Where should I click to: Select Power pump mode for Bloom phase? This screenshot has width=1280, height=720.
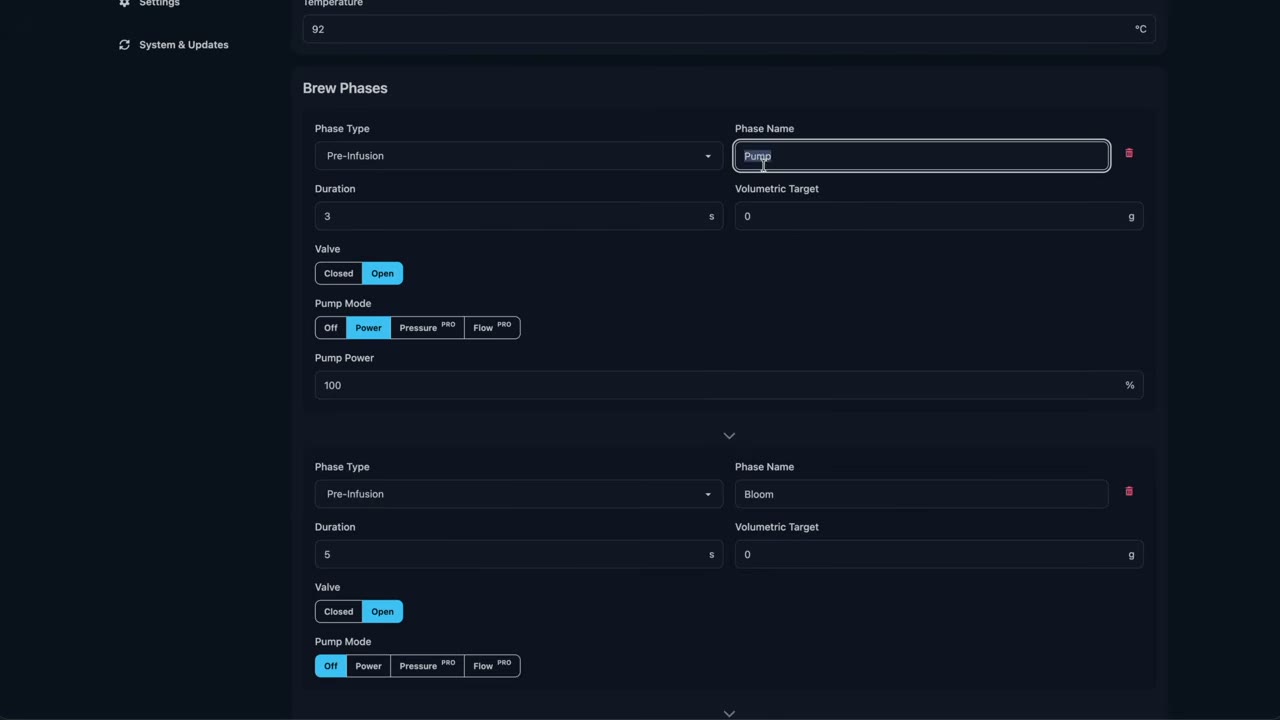click(369, 666)
